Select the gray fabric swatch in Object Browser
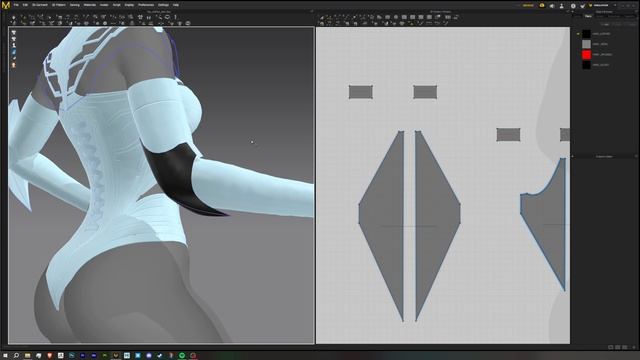The height and width of the screenshot is (360, 640). pyautogui.click(x=586, y=44)
